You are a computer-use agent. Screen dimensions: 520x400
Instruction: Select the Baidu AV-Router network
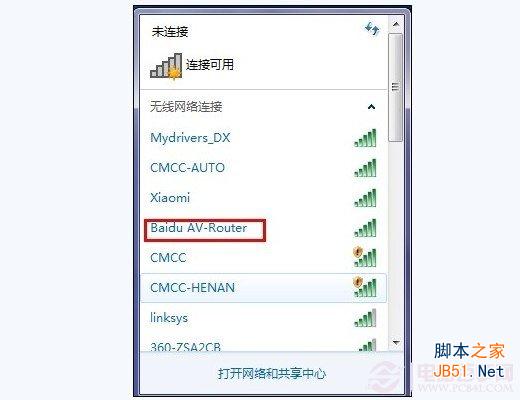[264, 228]
